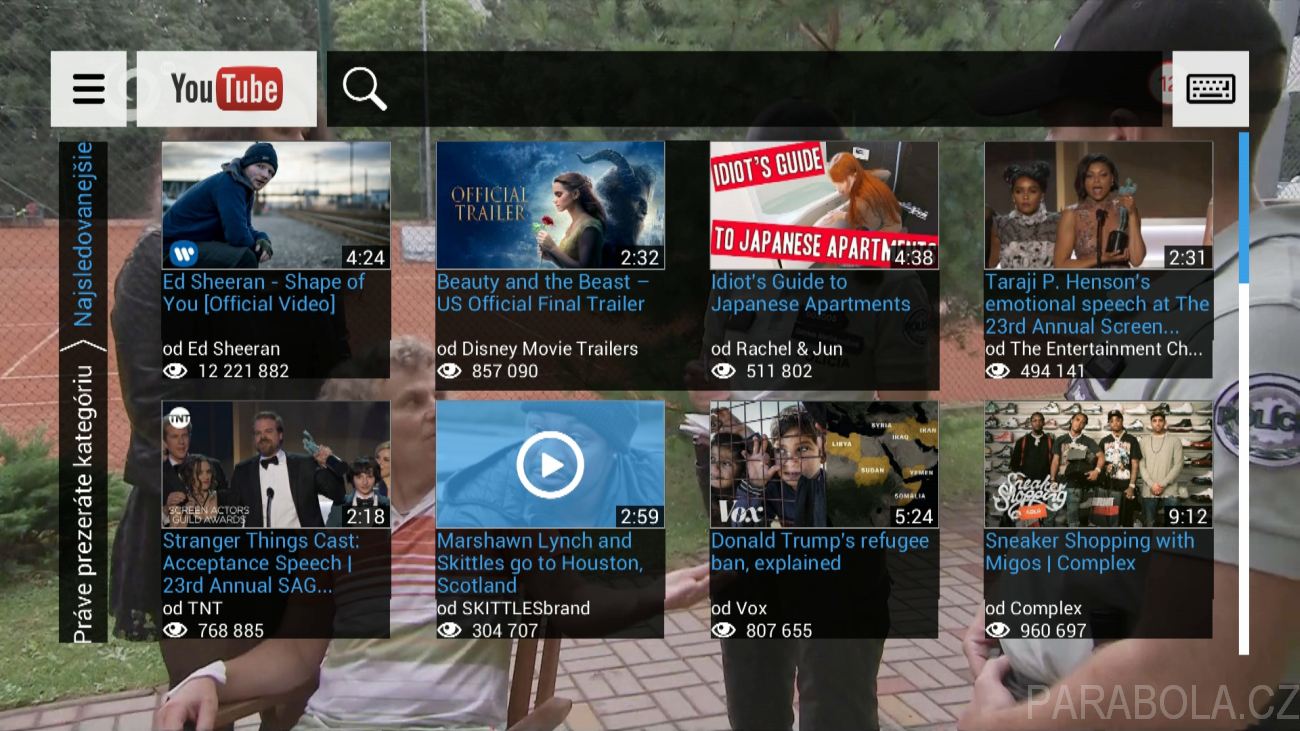Select the Najsledovanejsie category tab
The image size is (1300, 731).
[x=84, y=233]
